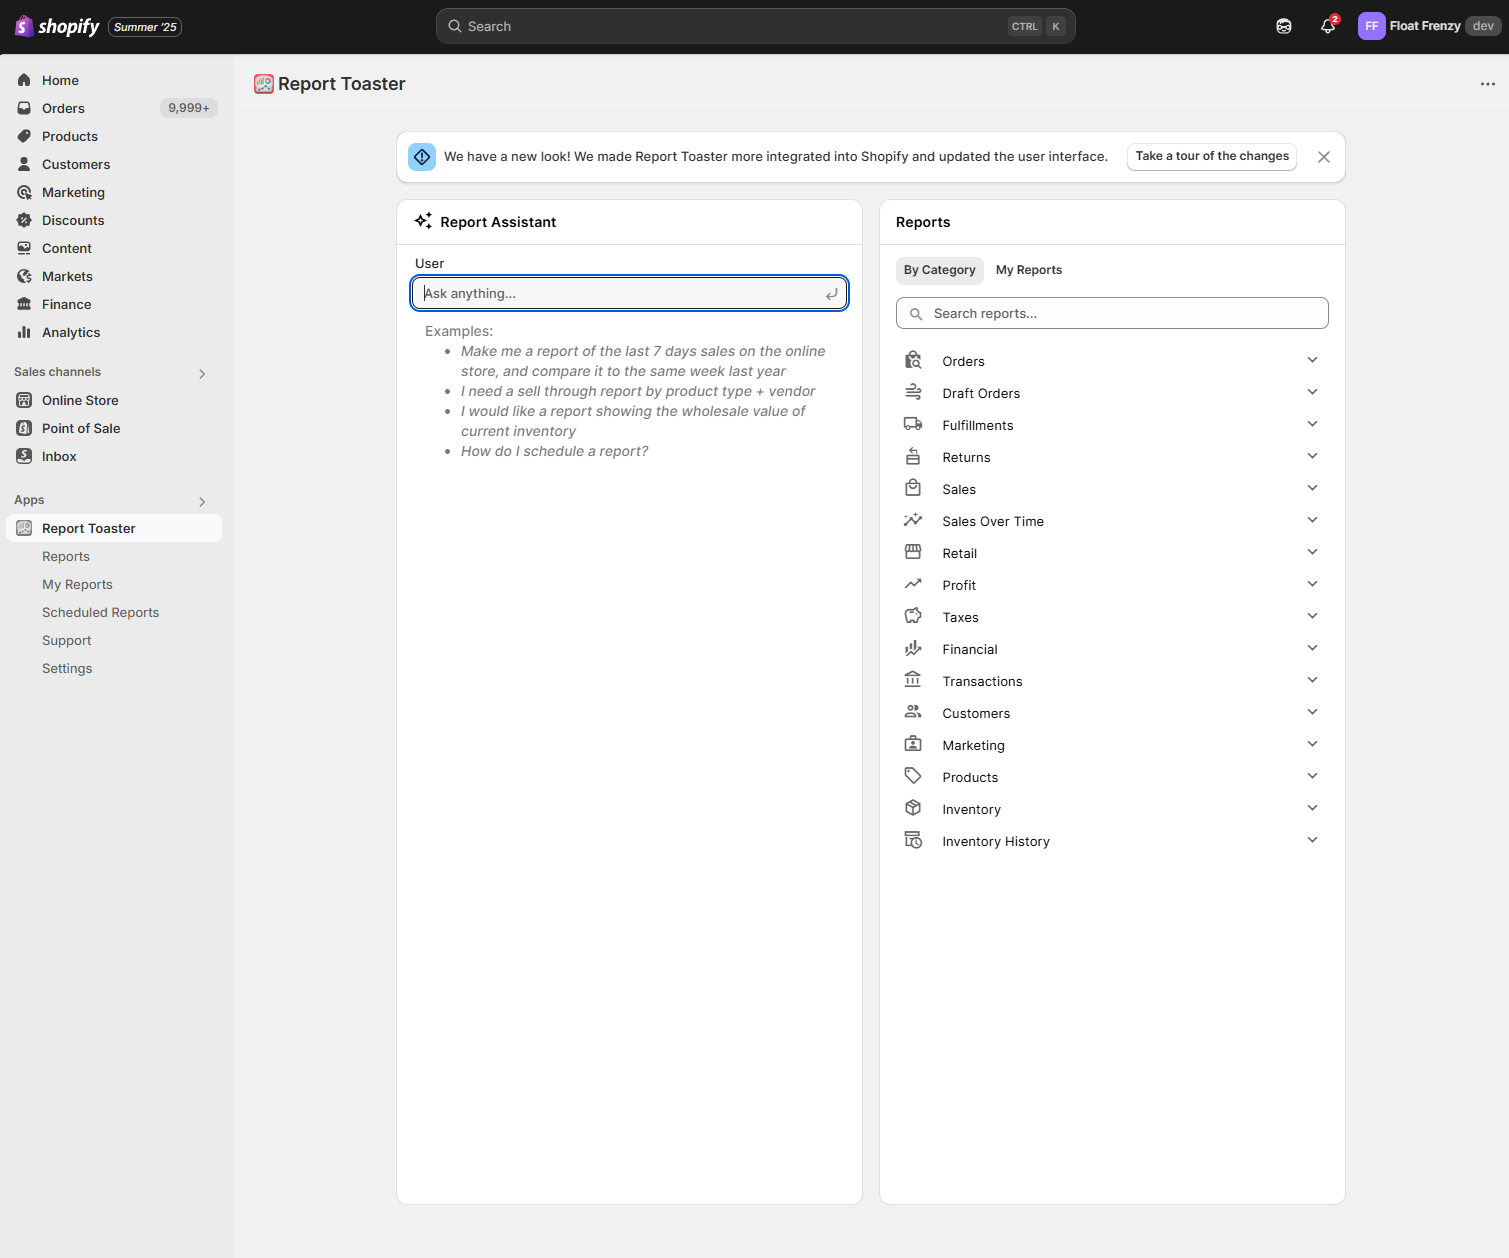The height and width of the screenshot is (1258, 1509).
Task: Click the notifications bell icon
Action: coord(1327,27)
